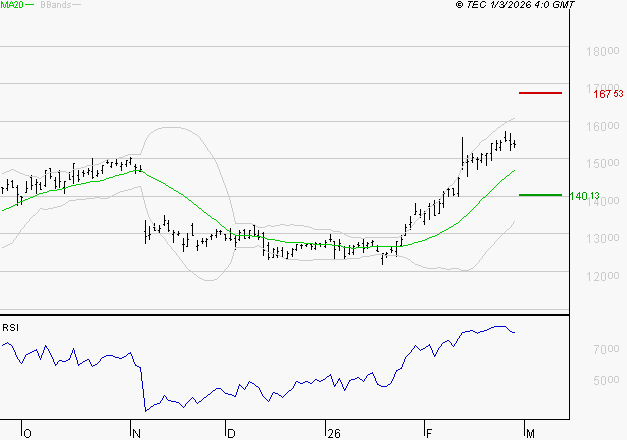Click the MA20 legend label
627x440 pixels.
12,5
